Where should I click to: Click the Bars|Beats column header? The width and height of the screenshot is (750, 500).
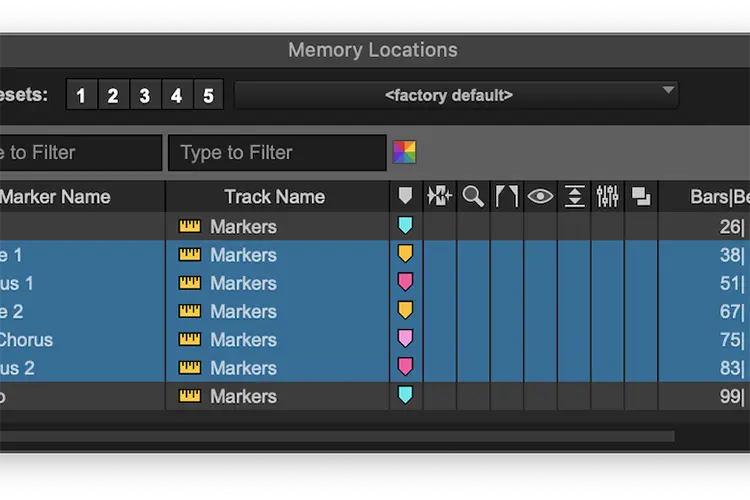point(705,197)
